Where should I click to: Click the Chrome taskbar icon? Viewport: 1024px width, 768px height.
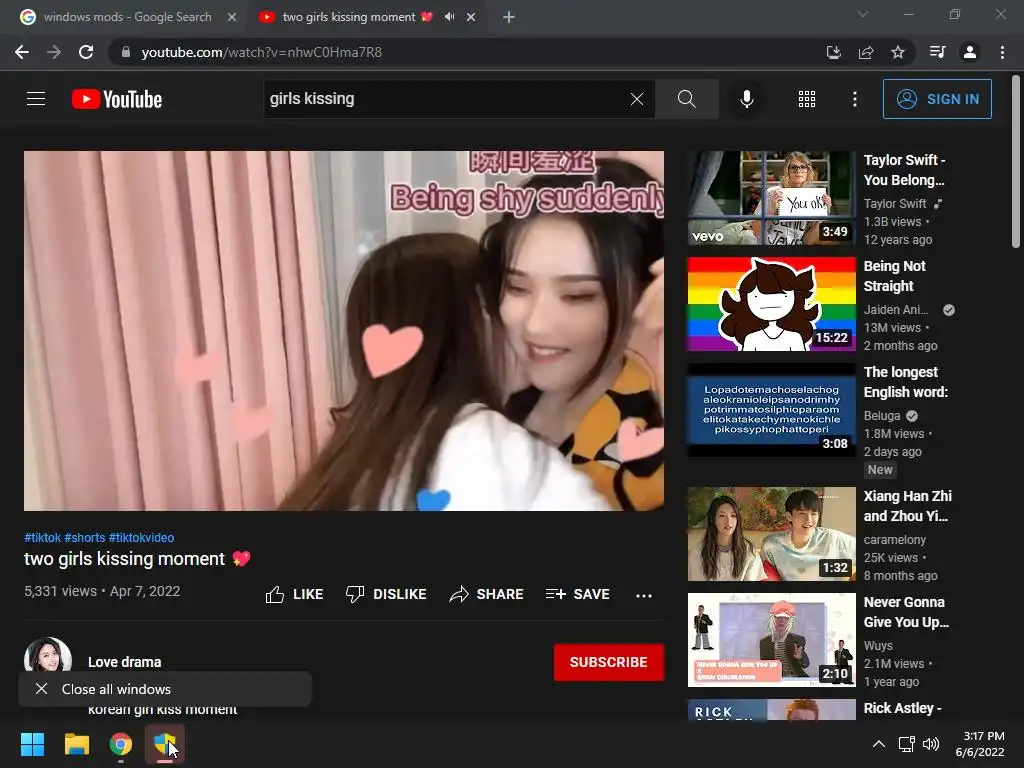click(120, 744)
